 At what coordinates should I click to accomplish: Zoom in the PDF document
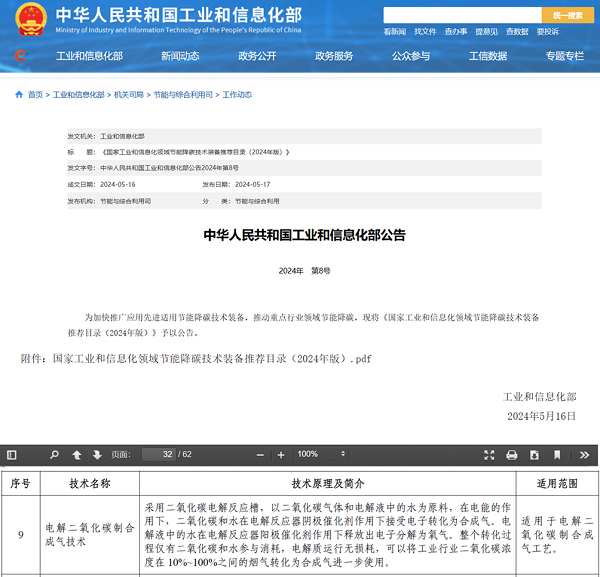(279, 454)
